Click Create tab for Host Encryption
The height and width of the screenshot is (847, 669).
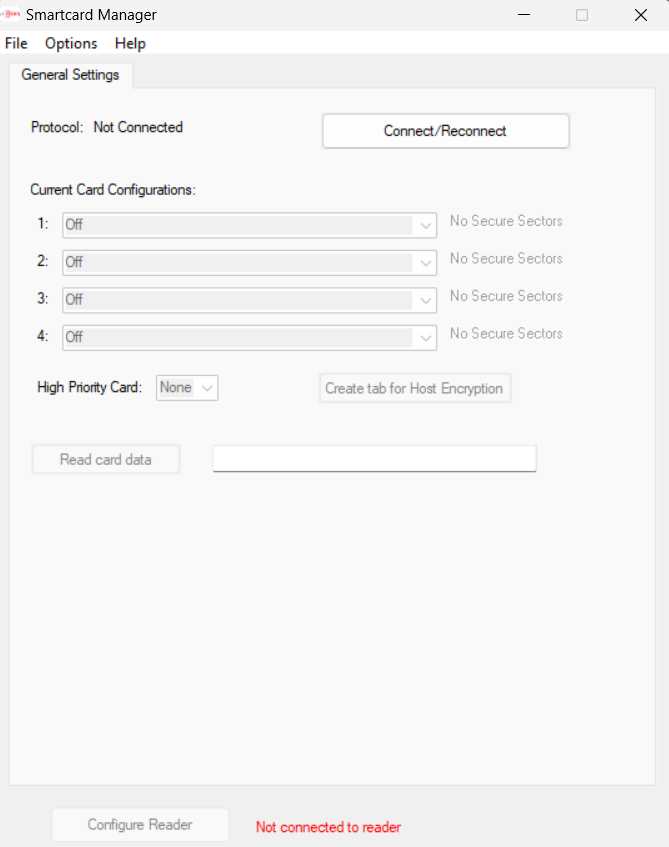414,388
